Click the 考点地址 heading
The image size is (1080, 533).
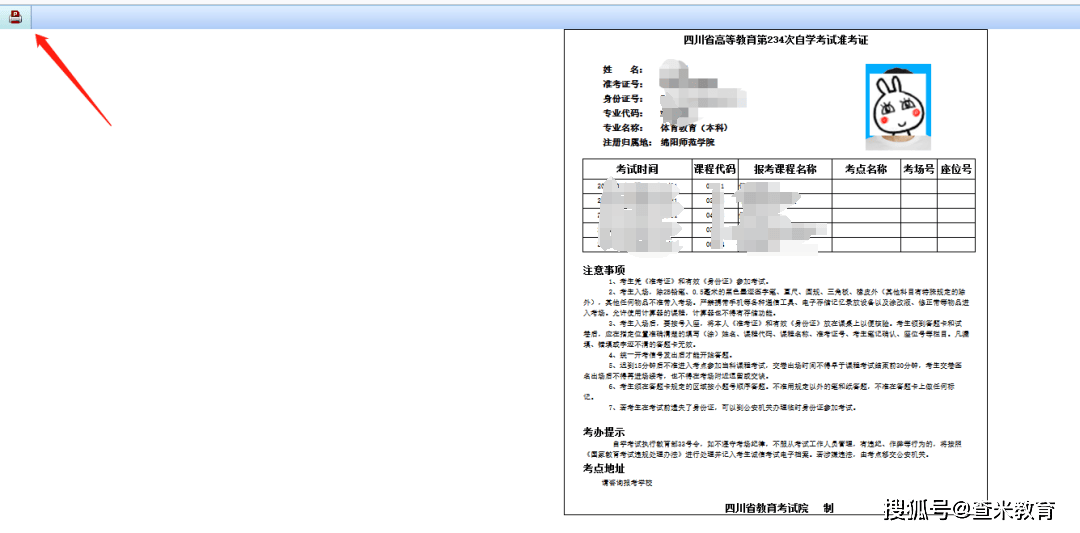(603, 468)
